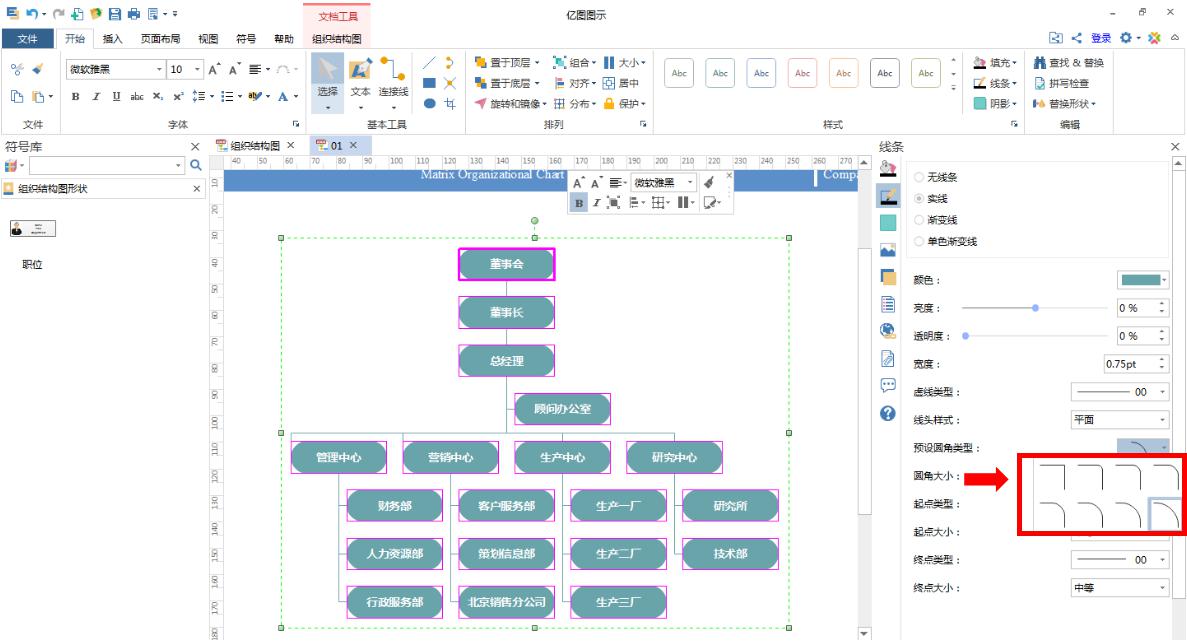Select the 顾问办公室 org chart box
Viewport: 1187px width, 644px height.
tap(562, 409)
